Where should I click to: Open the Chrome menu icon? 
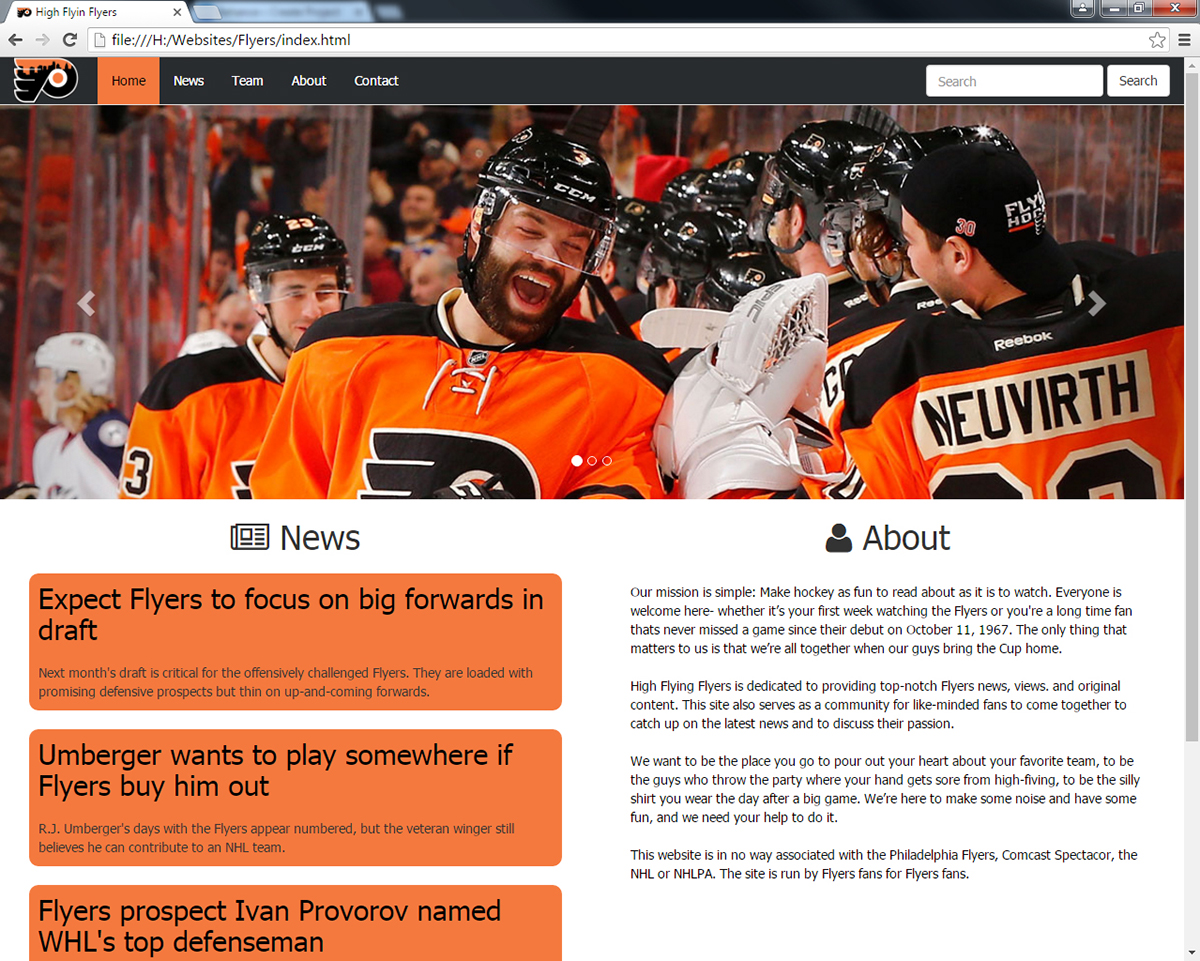(1185, 40)
